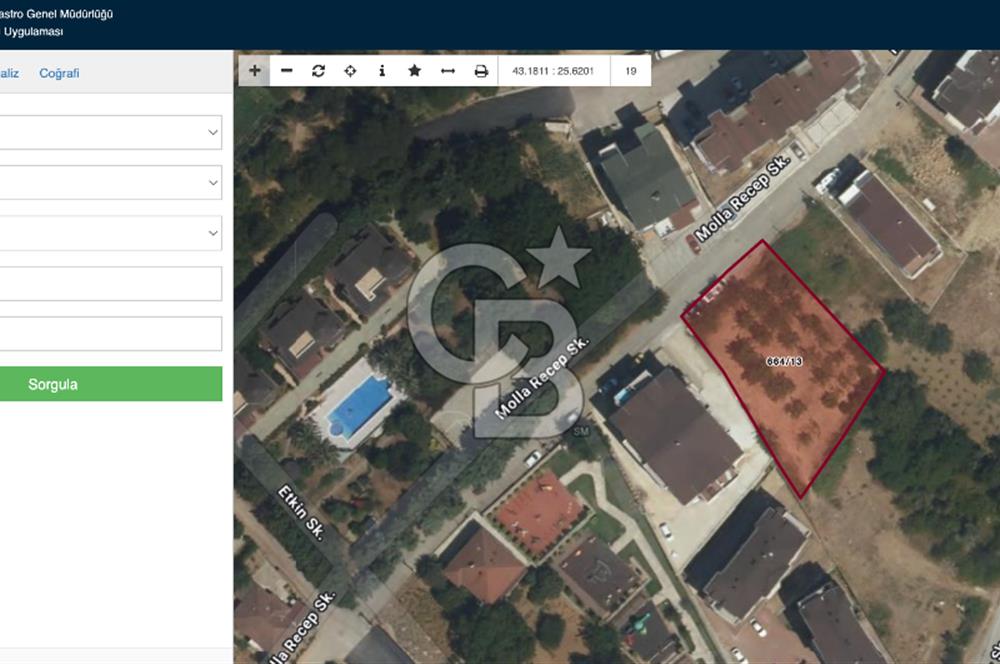Switch to the partially visible Analiz tab
Viewport: 1000px width, 664px height.
coord(9,73)
